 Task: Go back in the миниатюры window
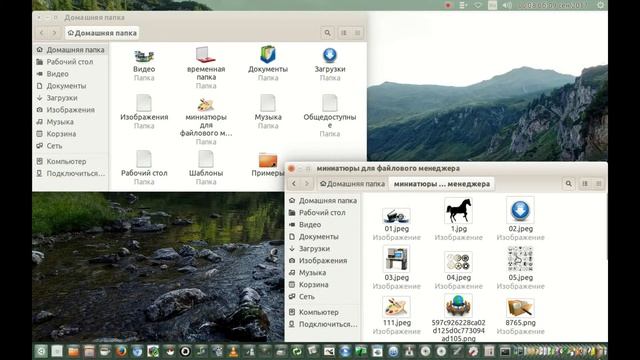tap(294, 184)
